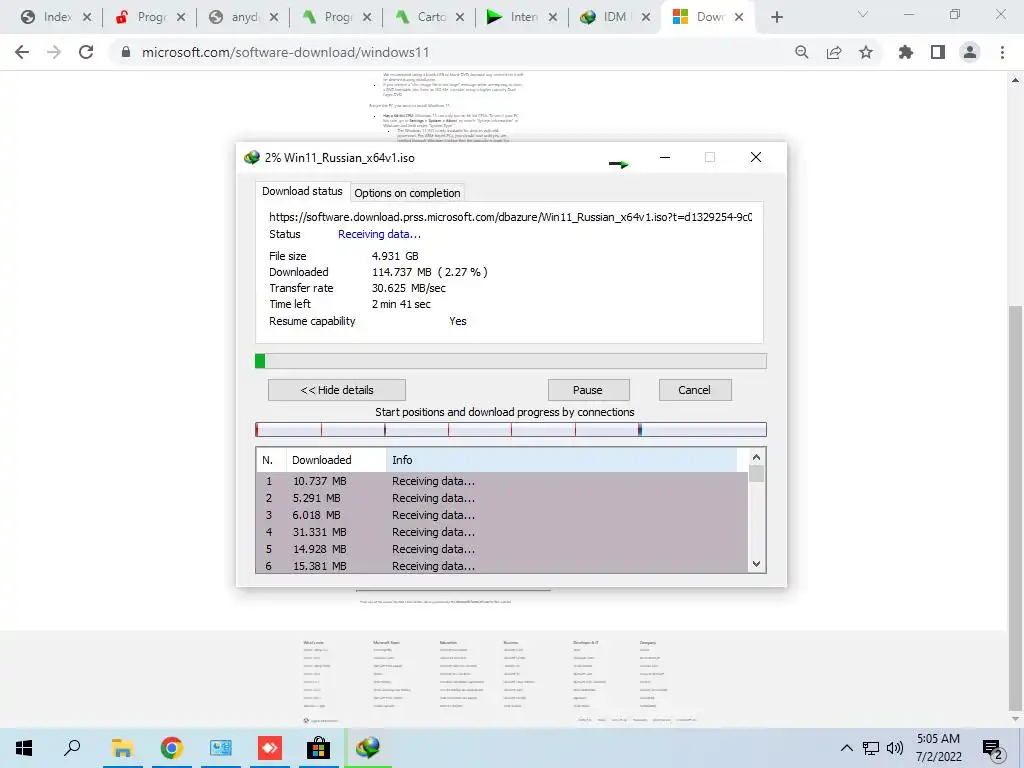Close the Index browser tab
This screenshot has width=1024, height=768.
[87, 18]
